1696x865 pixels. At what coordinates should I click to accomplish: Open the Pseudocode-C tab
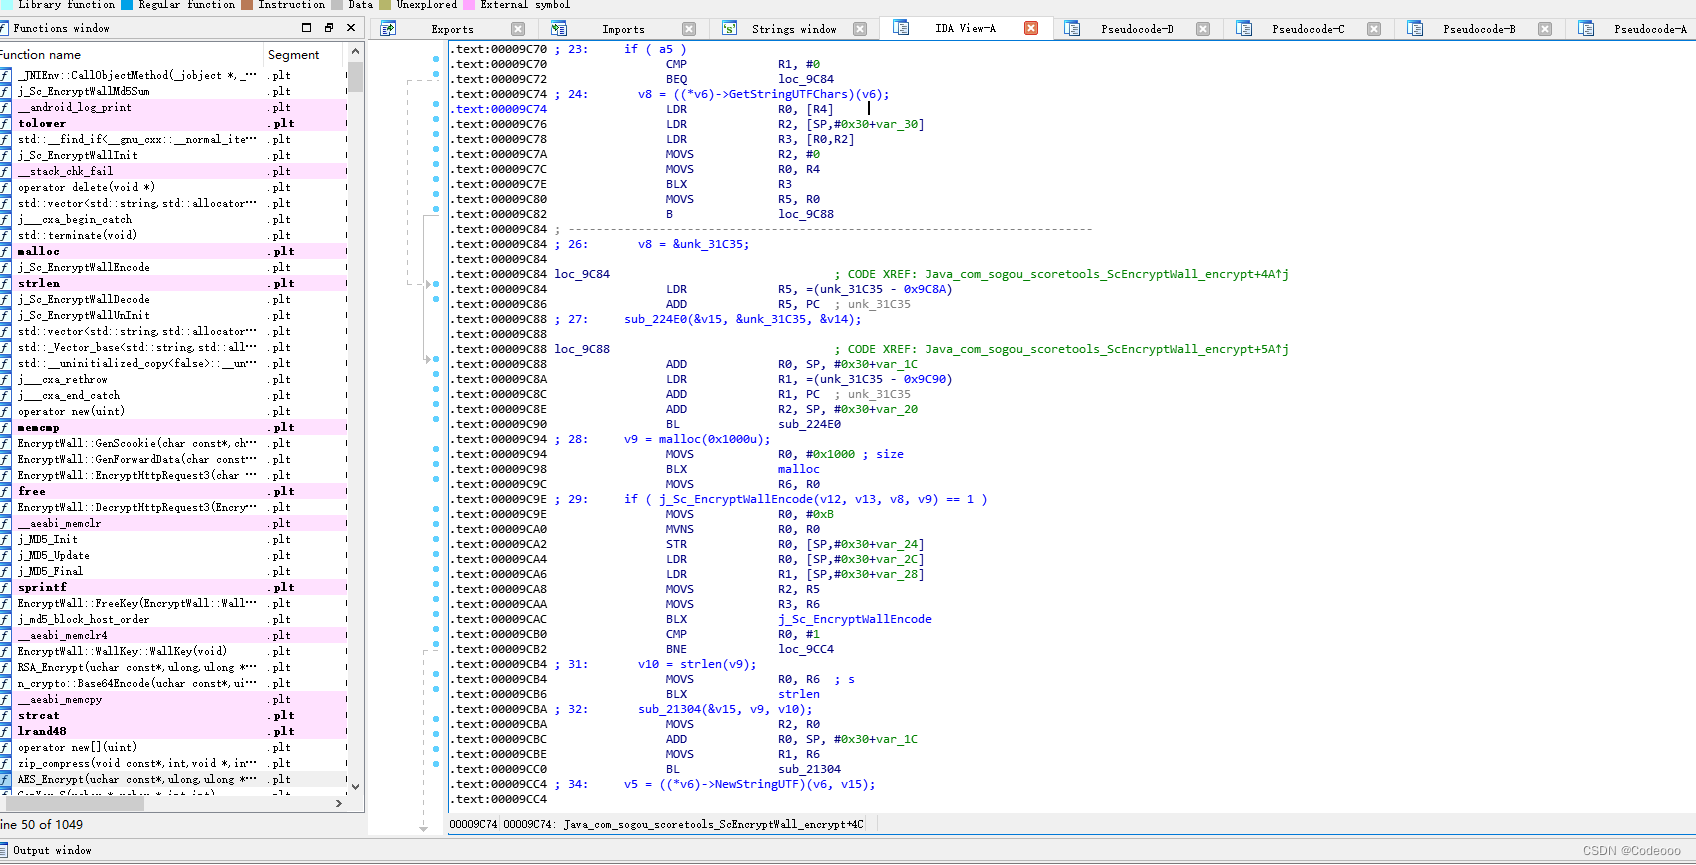point(1308,29)
